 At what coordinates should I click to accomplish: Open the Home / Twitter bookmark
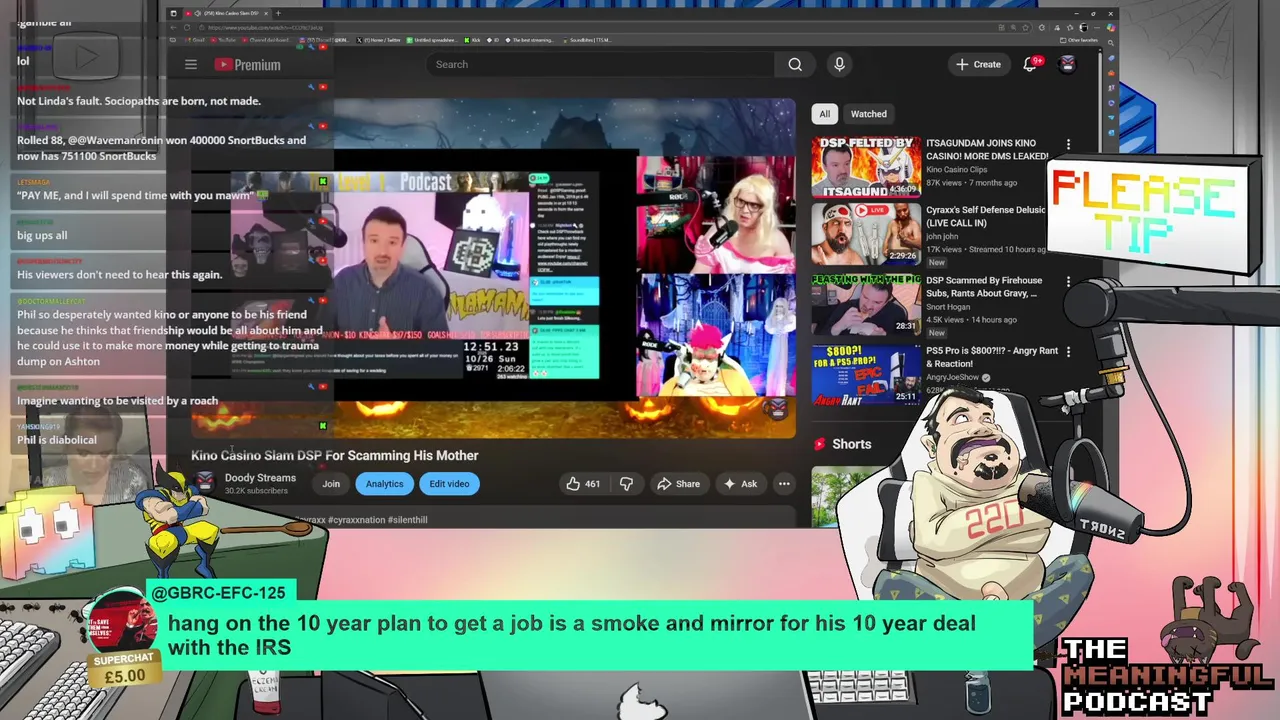click(x=380, y=40)
